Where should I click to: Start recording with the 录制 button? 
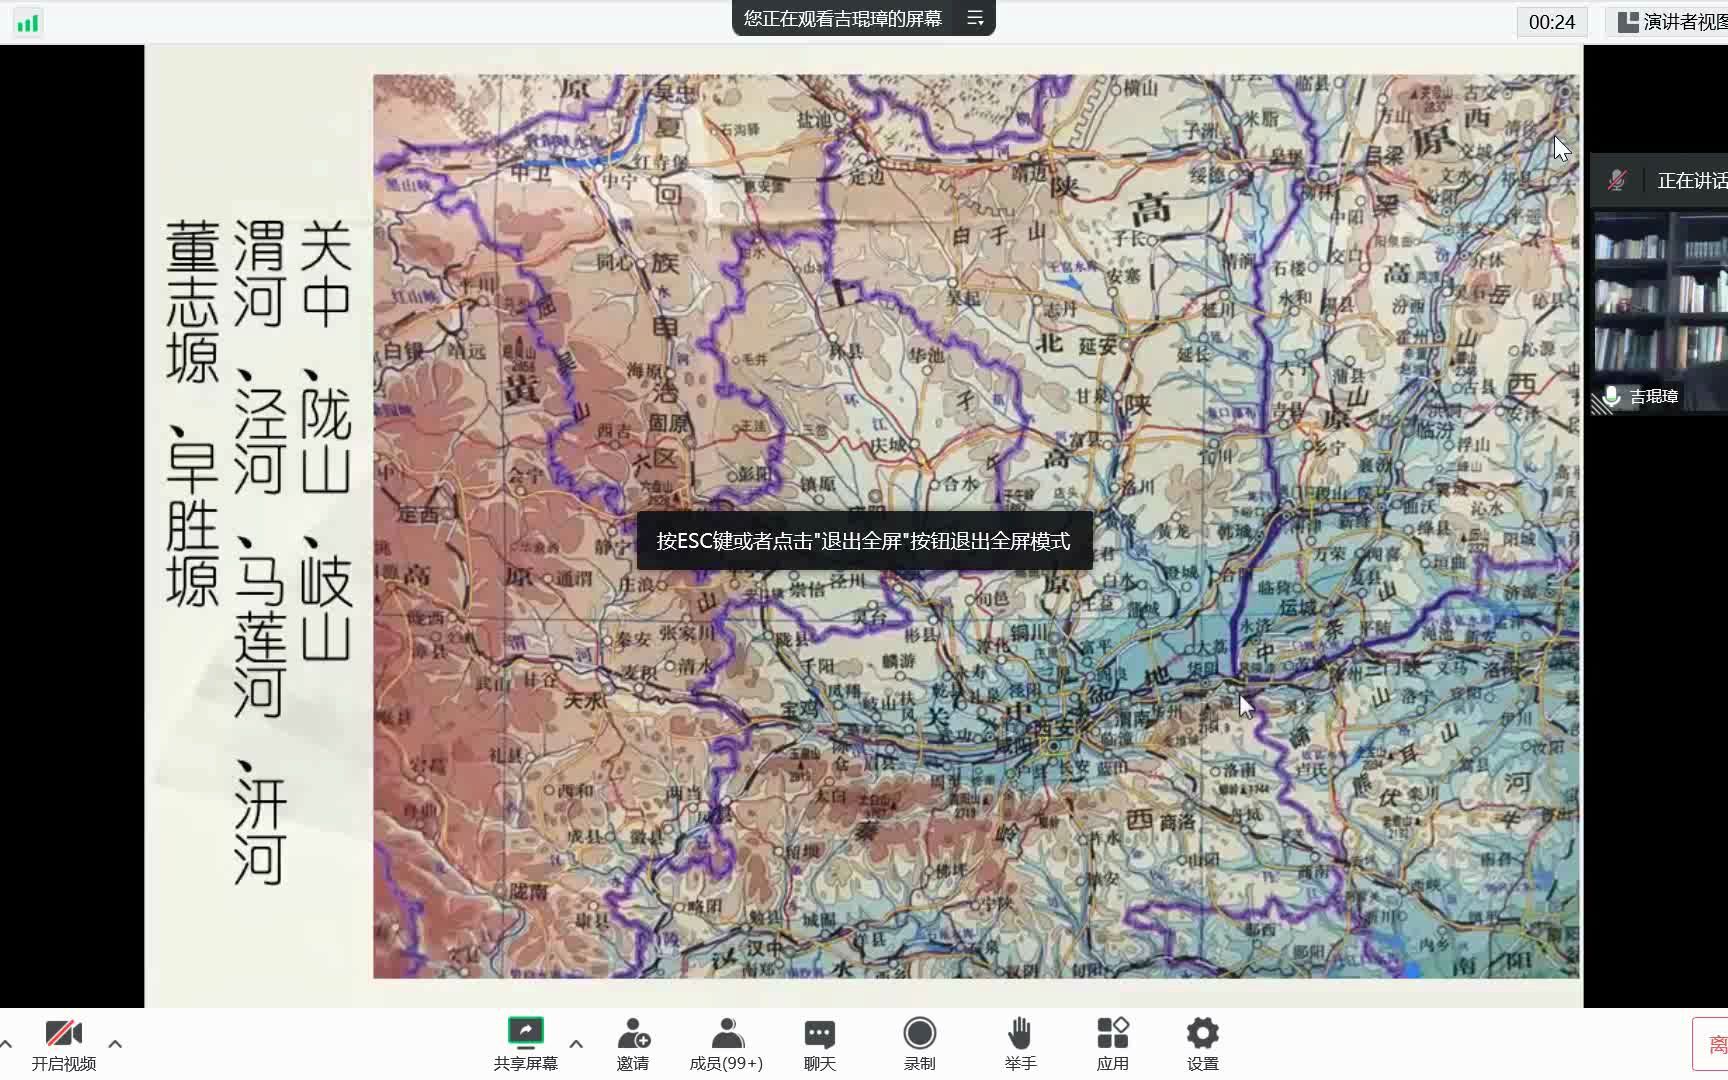coord(920,1045)
